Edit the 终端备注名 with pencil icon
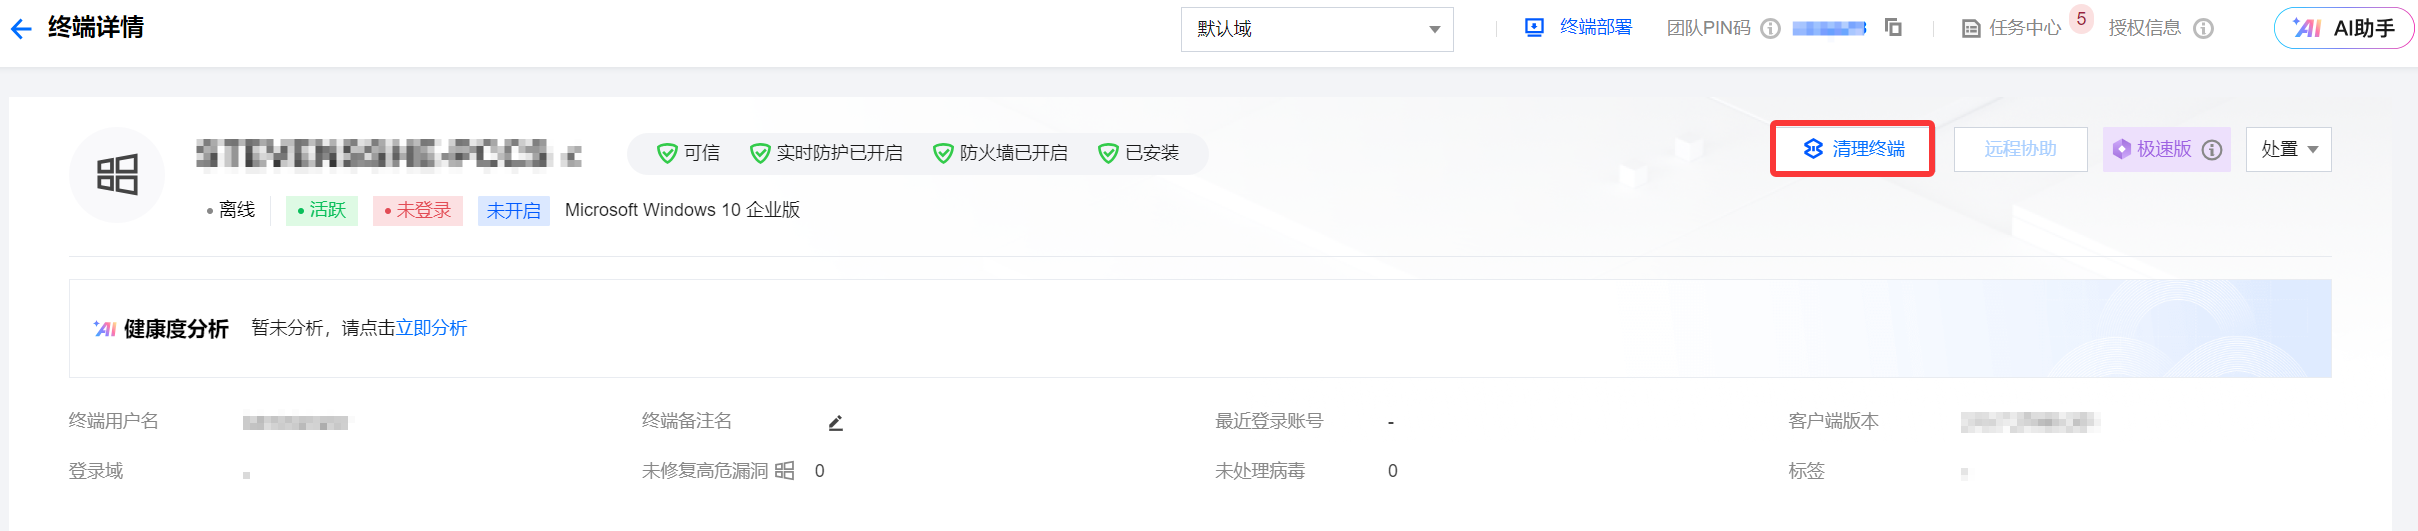 (x=836, y=423)
